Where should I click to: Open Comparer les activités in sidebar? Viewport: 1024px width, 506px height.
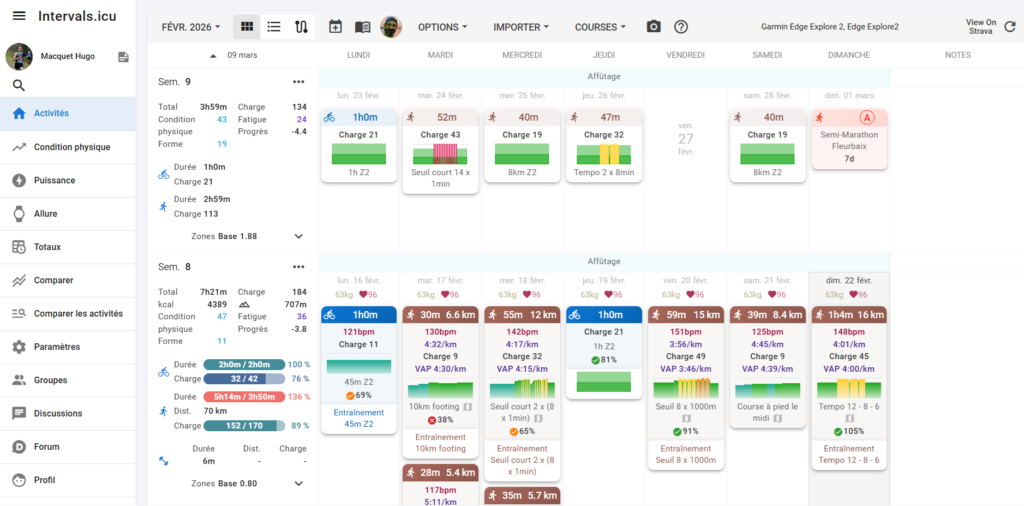tap(78, 313)
